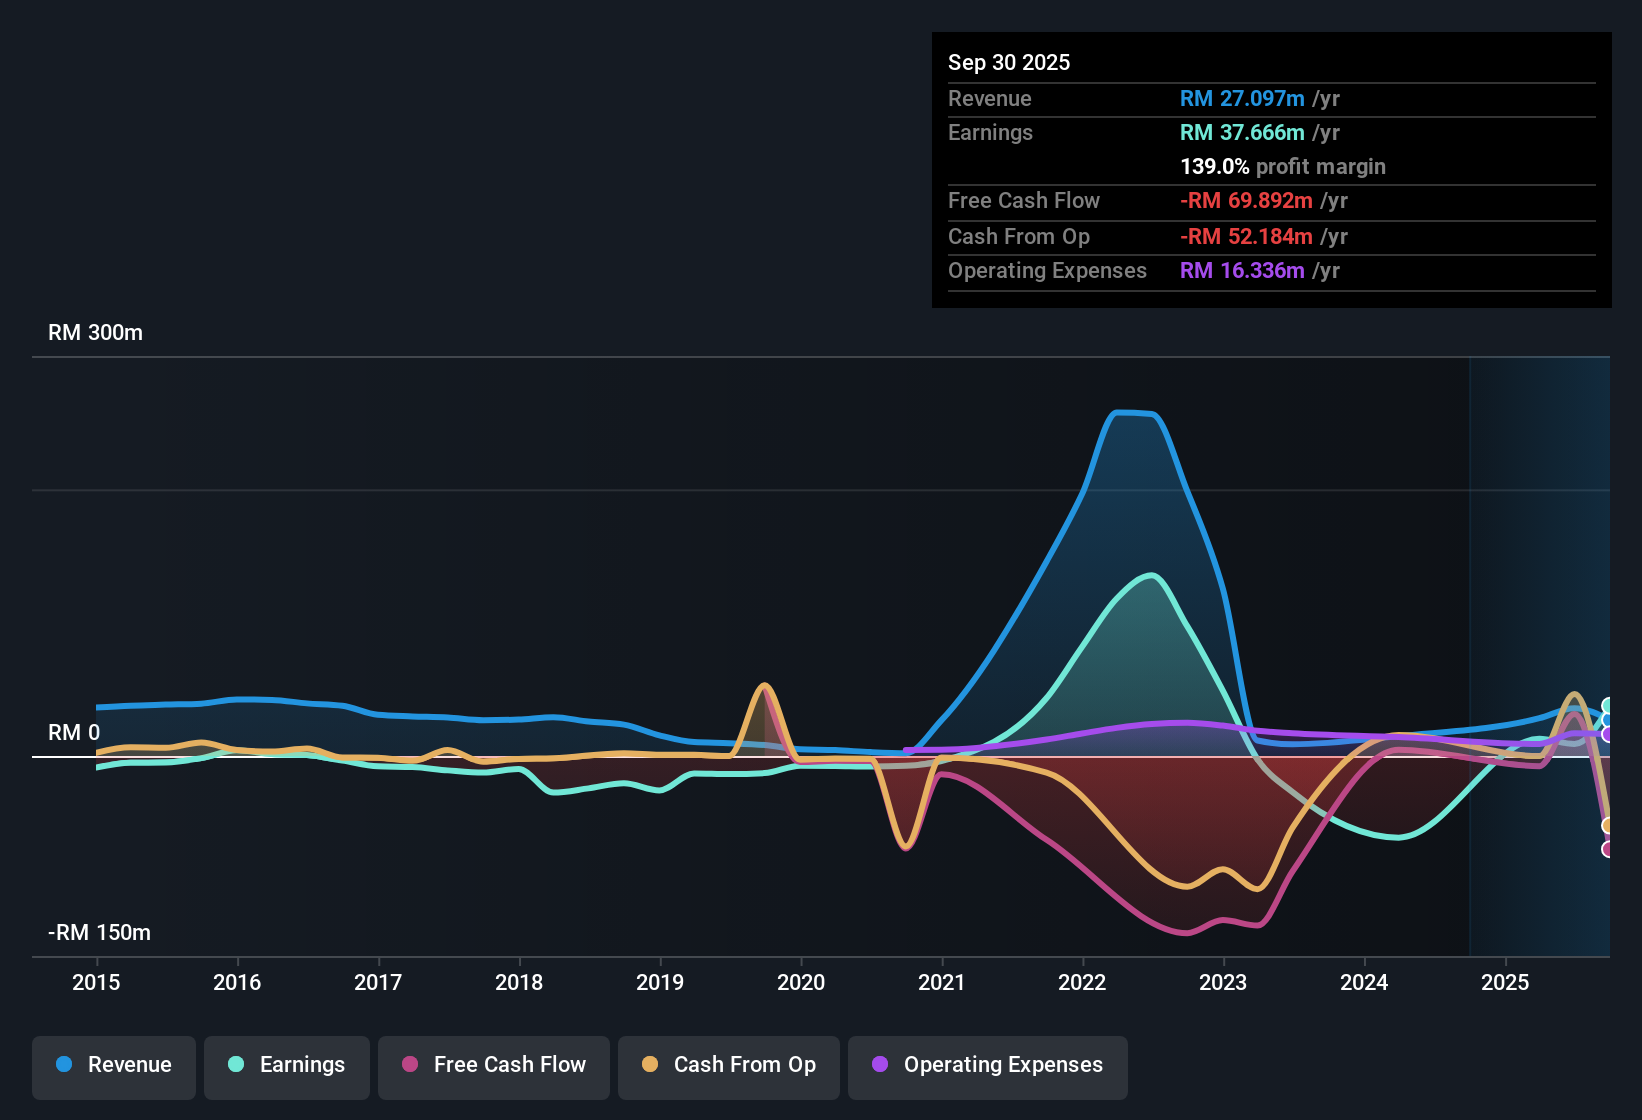Screen dimensions: 1642x1120
Task: Select the 2021 label on the timeline axis
Action: pos(942,983)
